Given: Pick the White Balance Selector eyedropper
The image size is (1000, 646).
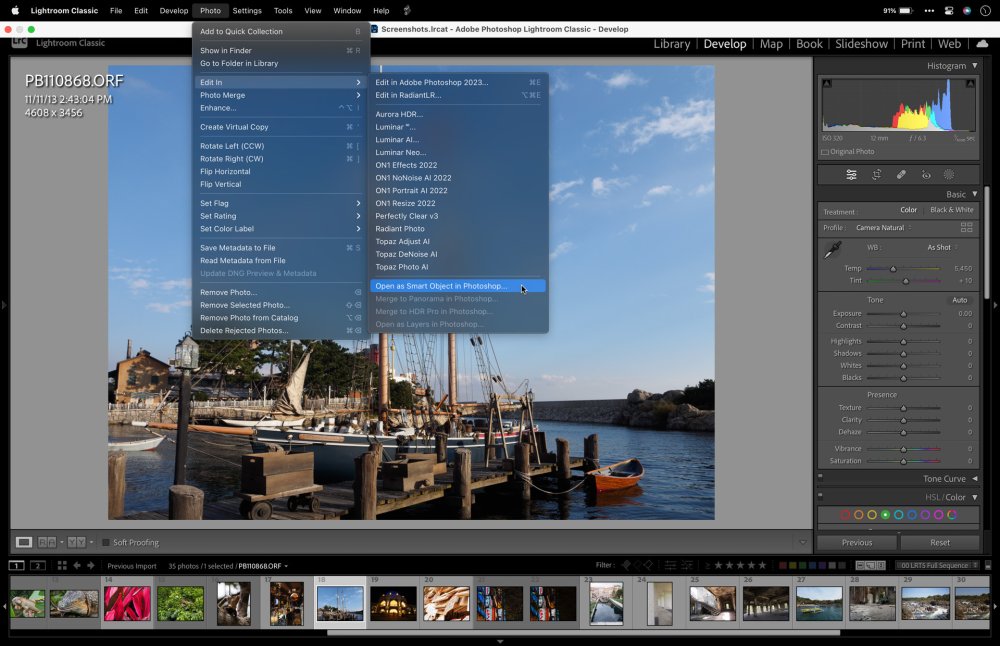Looking at the screenshot, I should [x=831, y=252].
